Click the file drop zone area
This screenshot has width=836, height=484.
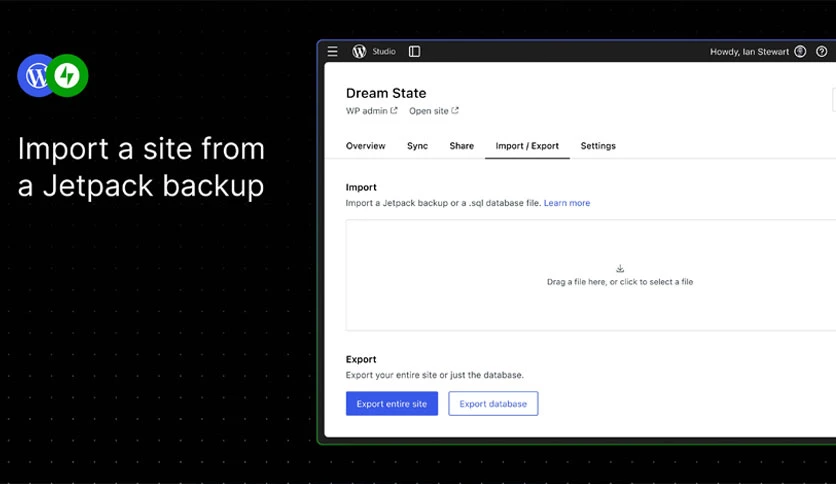[x=591, y=275]
